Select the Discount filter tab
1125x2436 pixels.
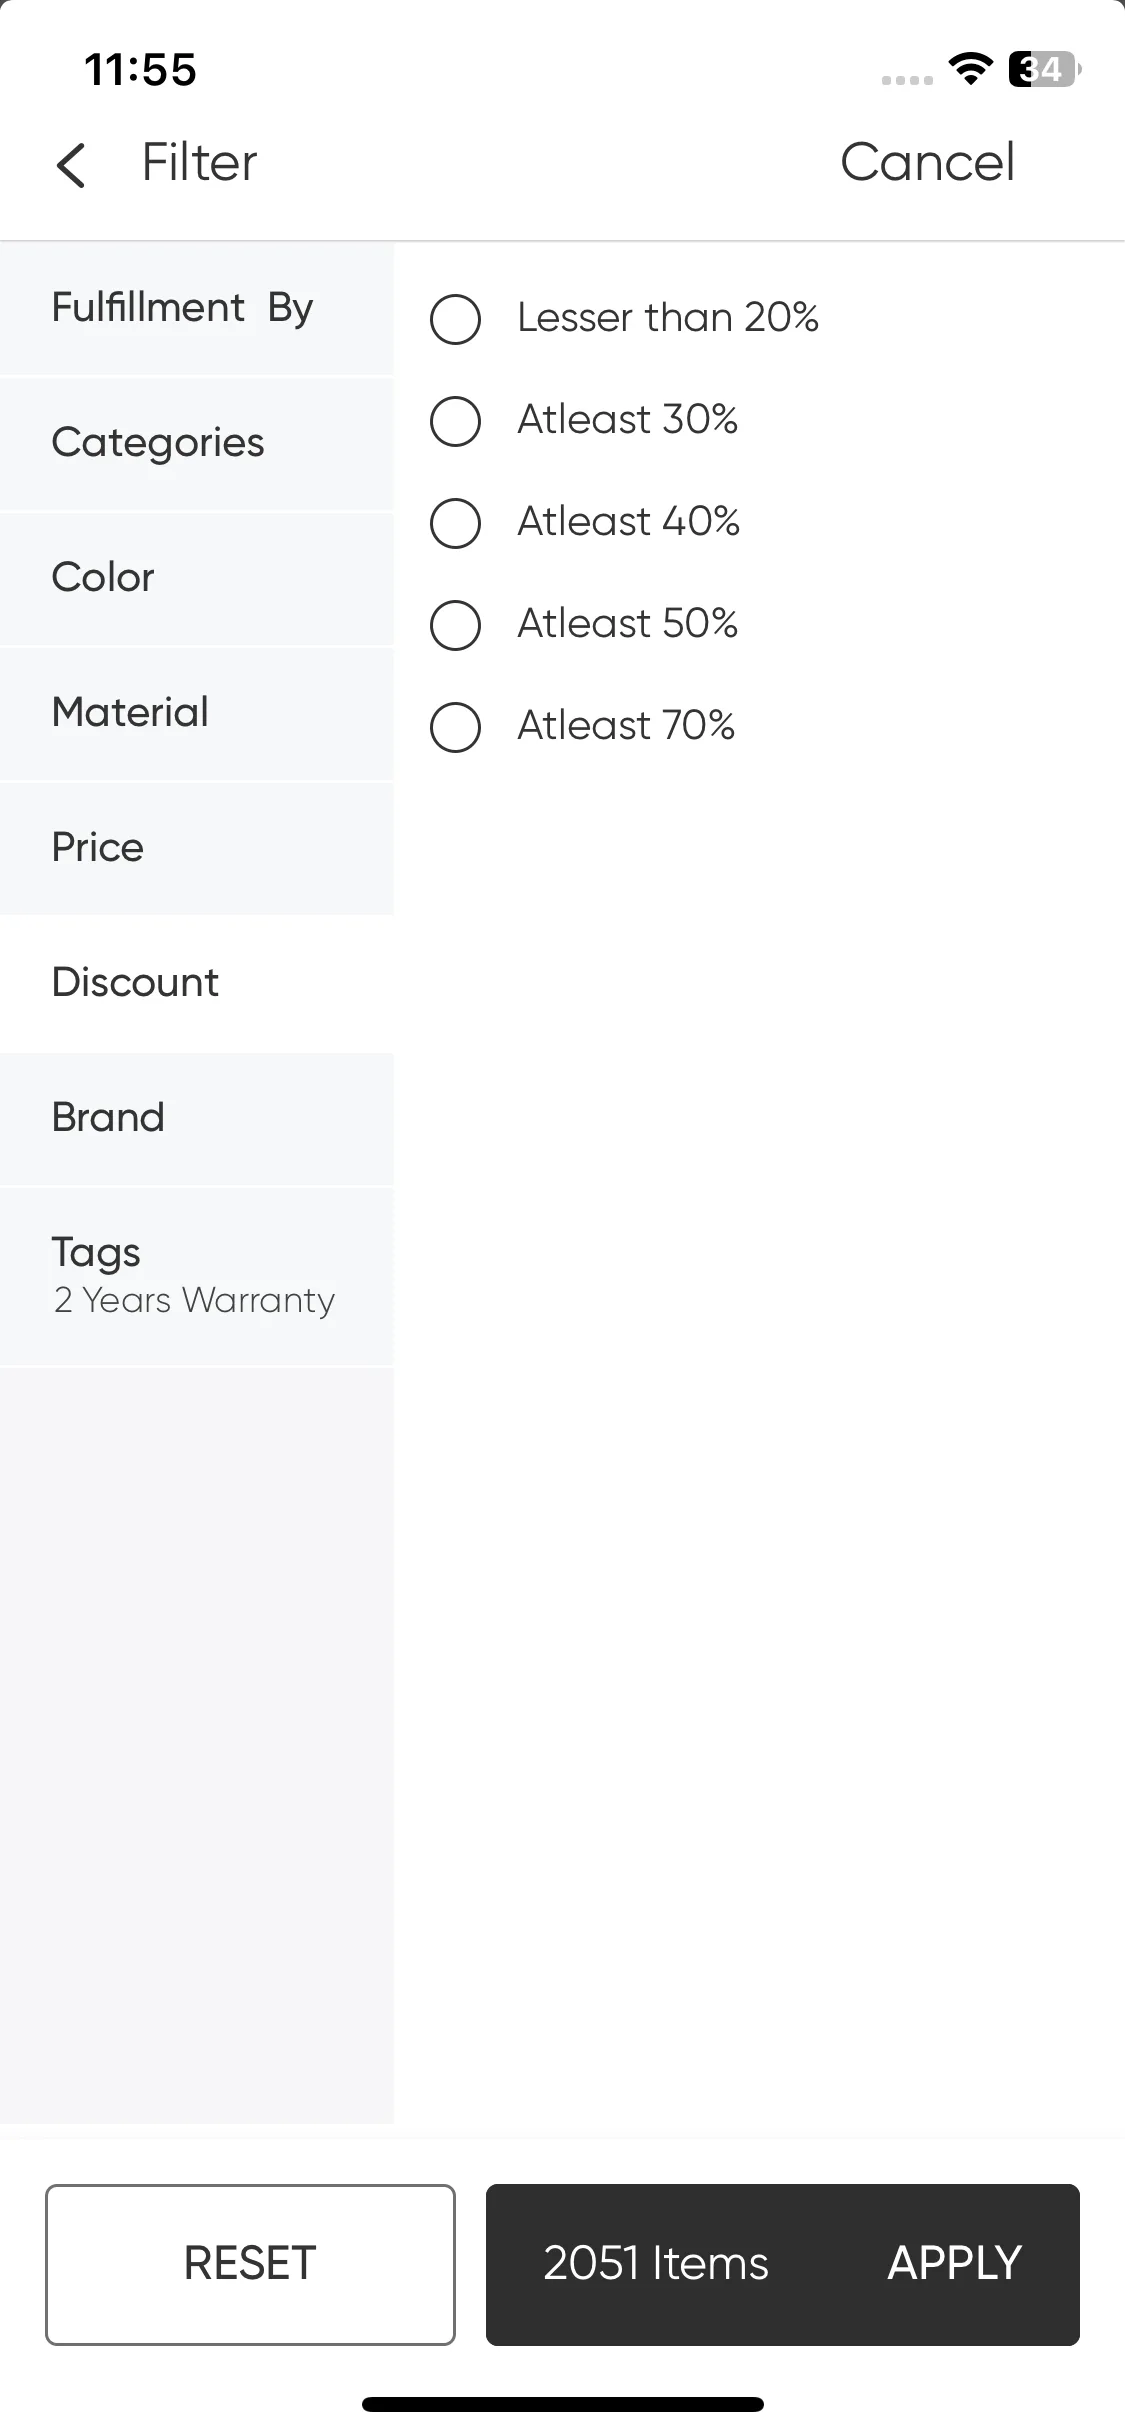[x=197, y=983]
